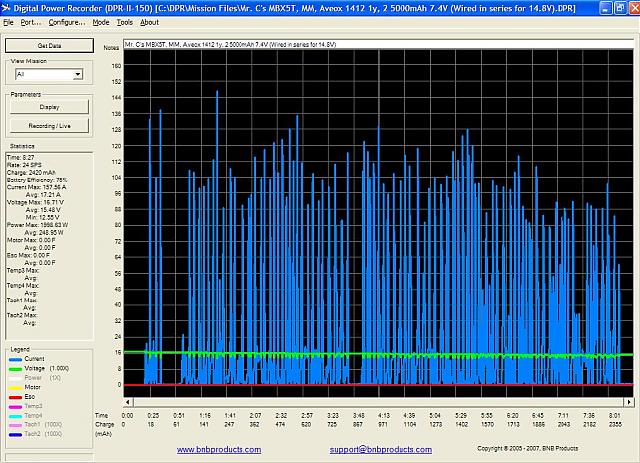Click the green Voltage legend swatch
Screen dimensions: 640x463
click(13, 368)
